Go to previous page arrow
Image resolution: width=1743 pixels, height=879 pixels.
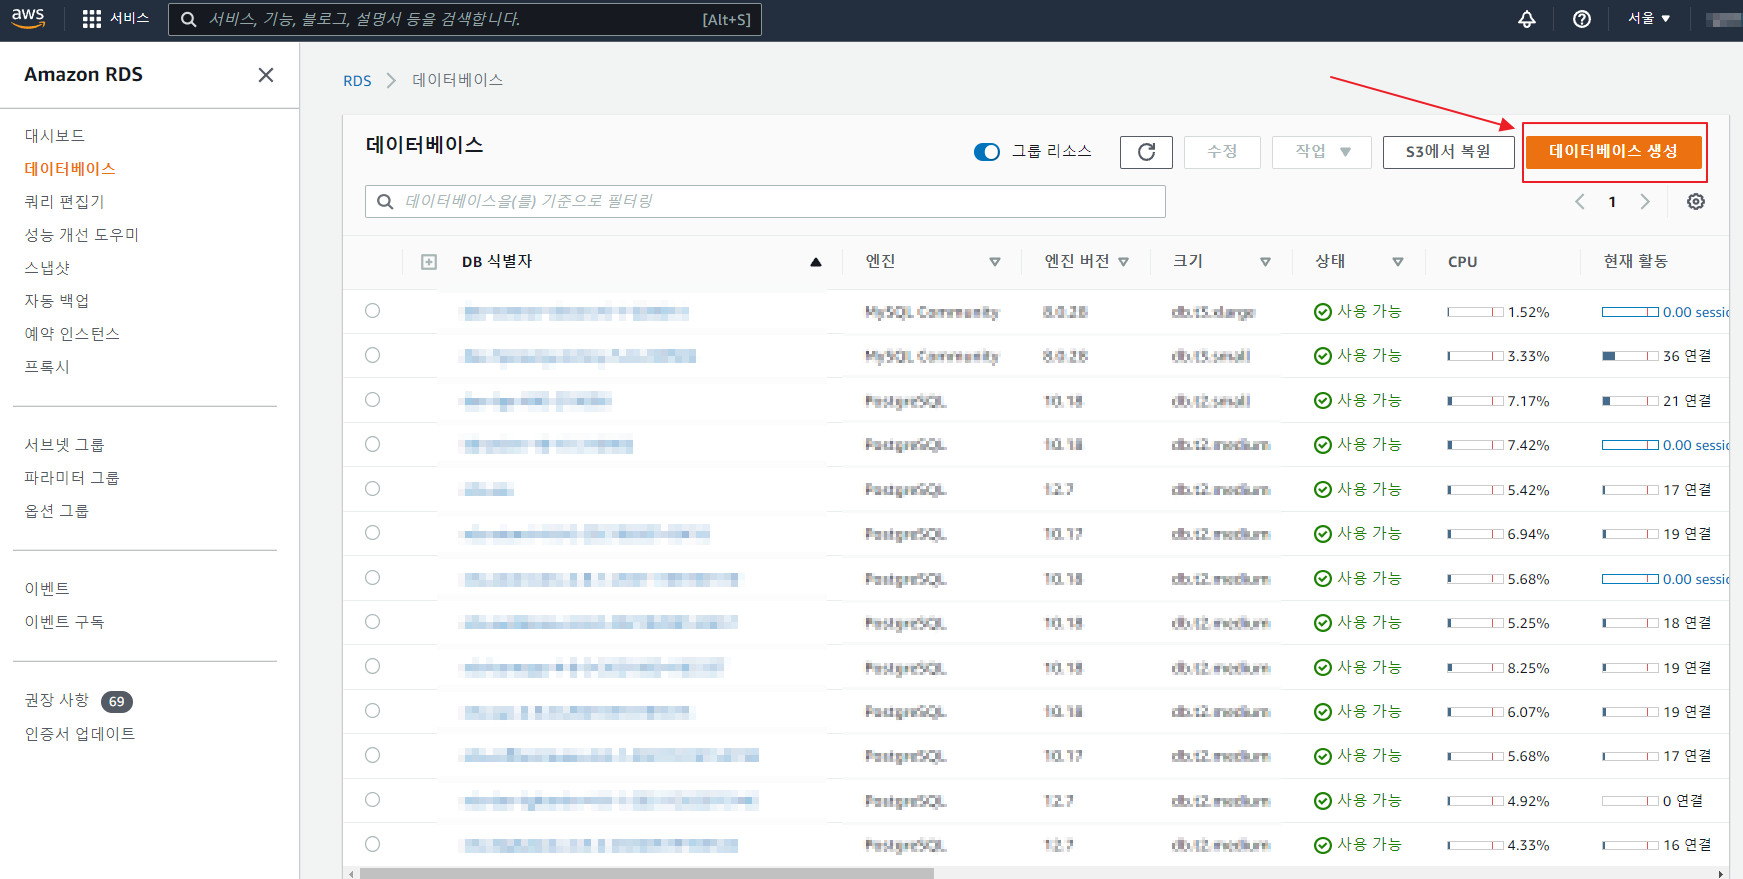pos(1580,201)
